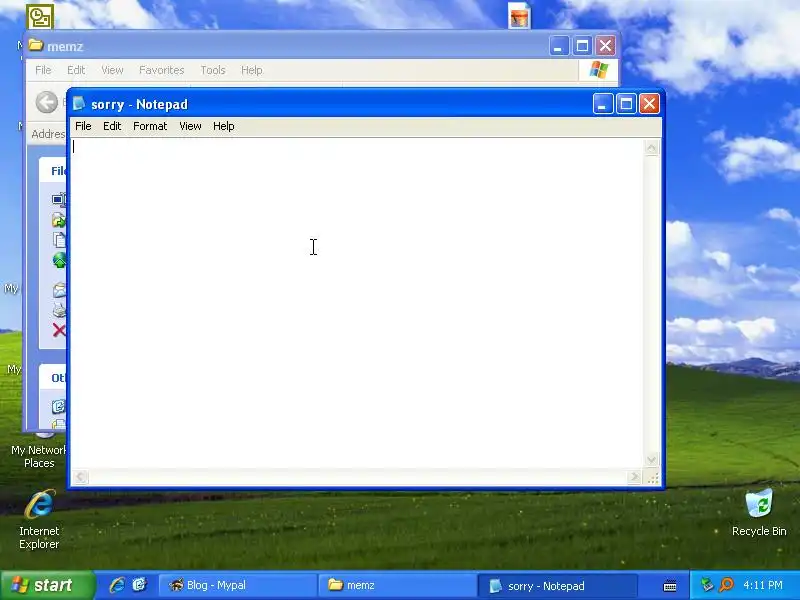Open Favorites menu in memz window

click(x=162, y=70)
